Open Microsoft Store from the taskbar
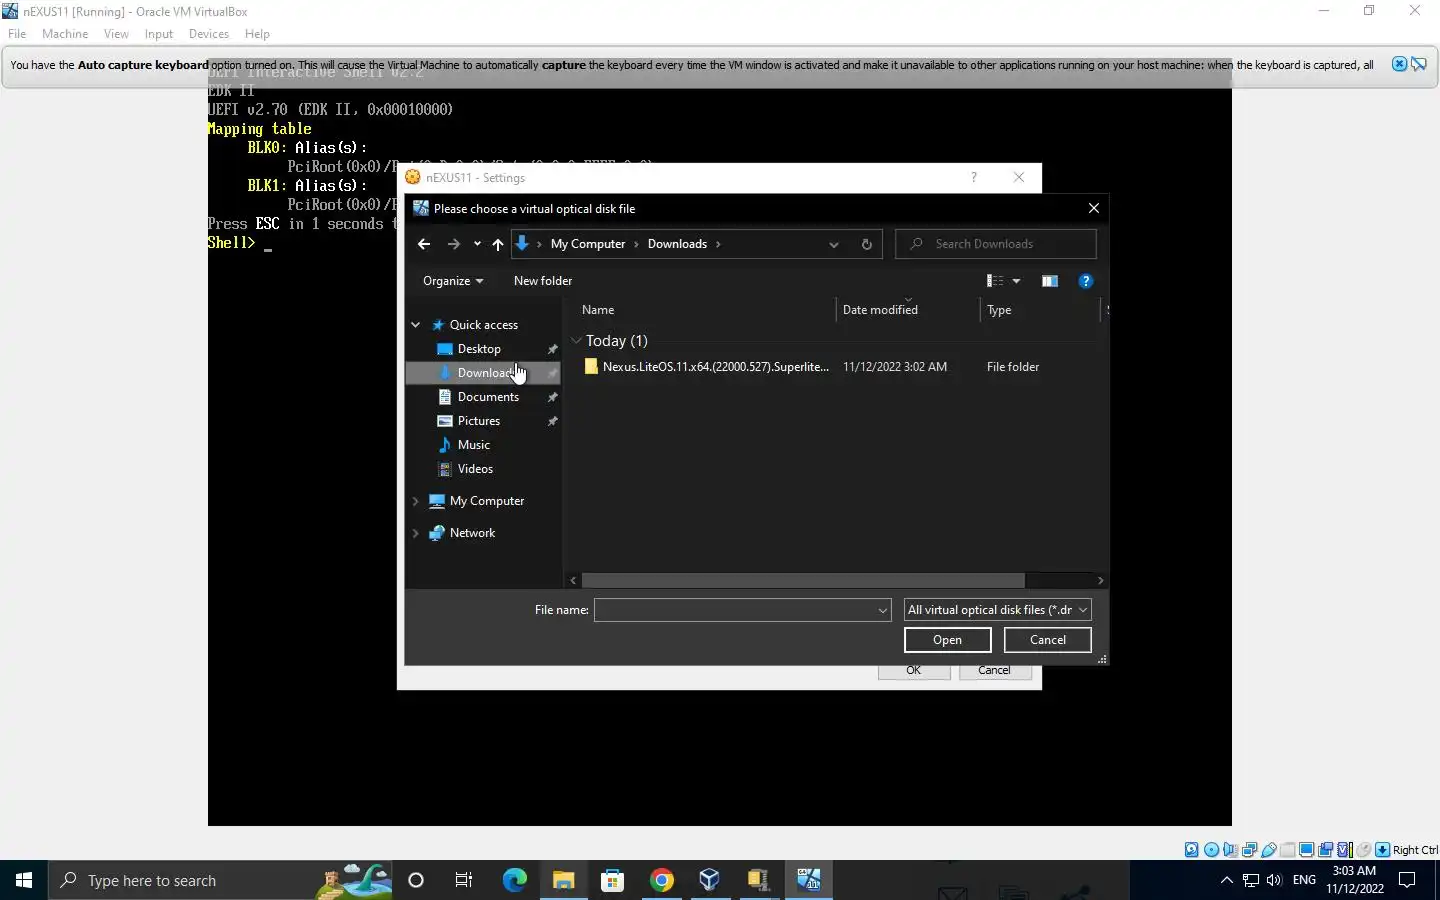The height and width of the screenshot is (900, 1440). (x=612, y=880)
